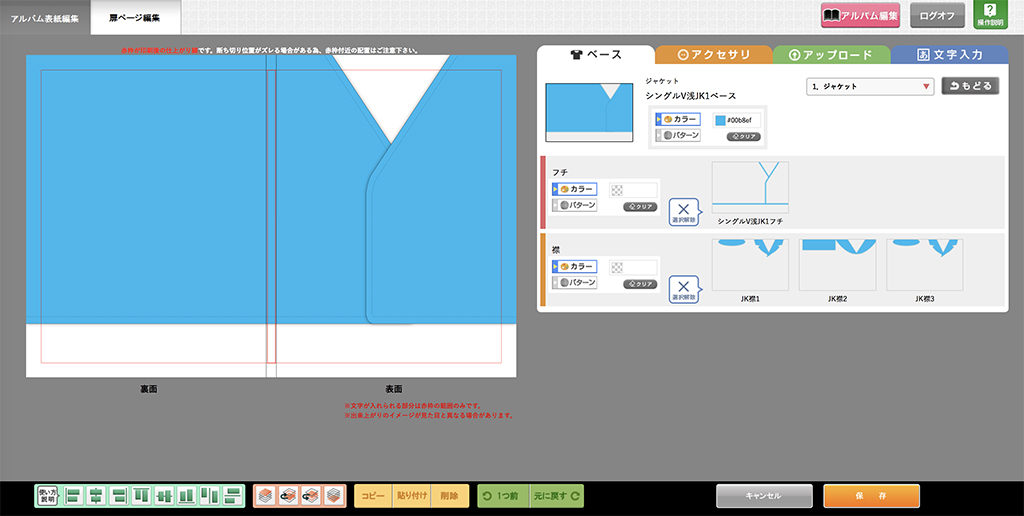Switch to アルバム表紙編集 tab
1024x516 pixels.
point(45,18)
